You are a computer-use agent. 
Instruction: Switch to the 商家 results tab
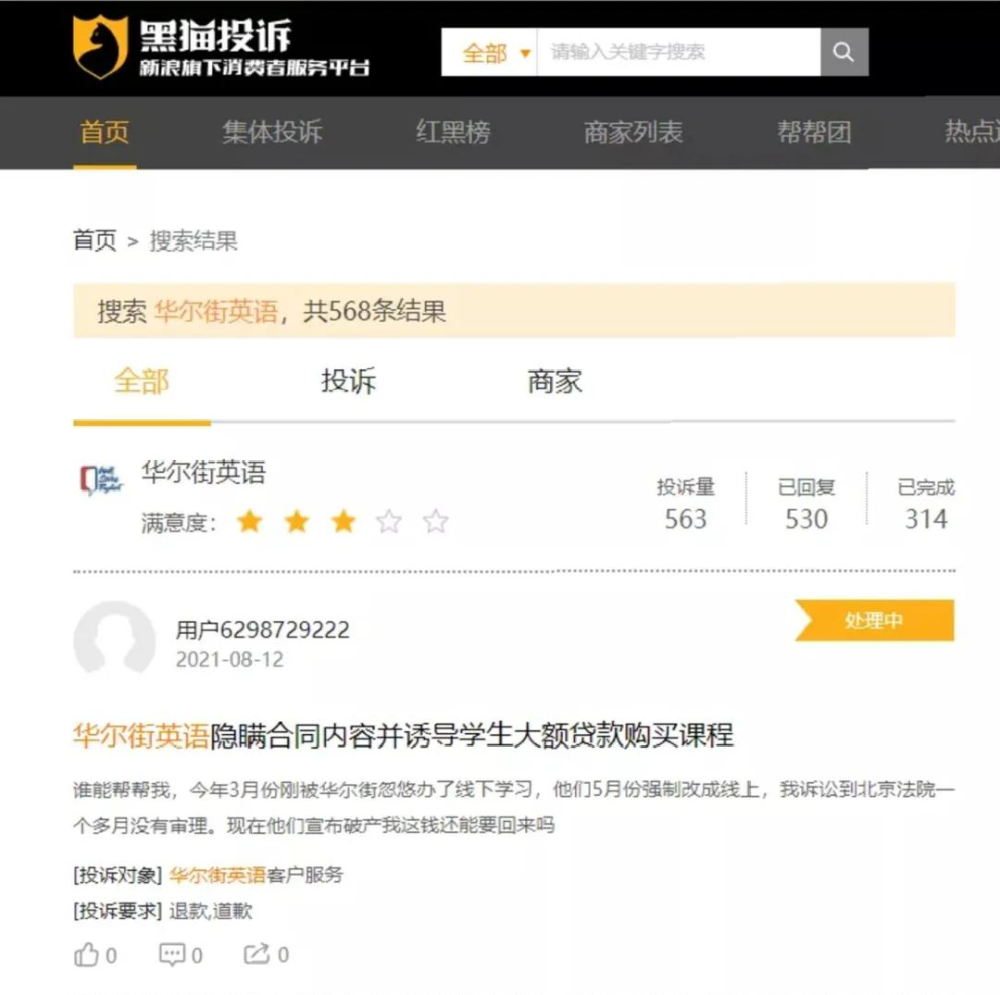555,381
